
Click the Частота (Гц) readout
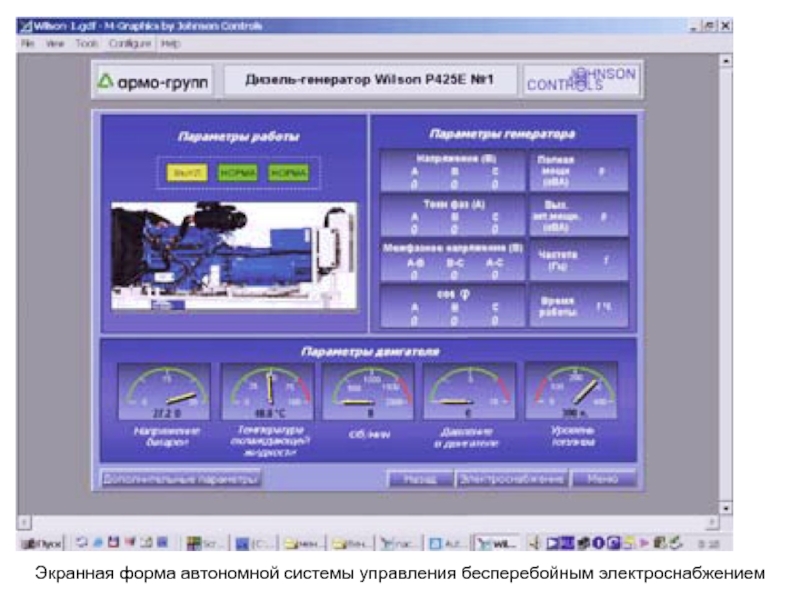[x=579, y=261]
